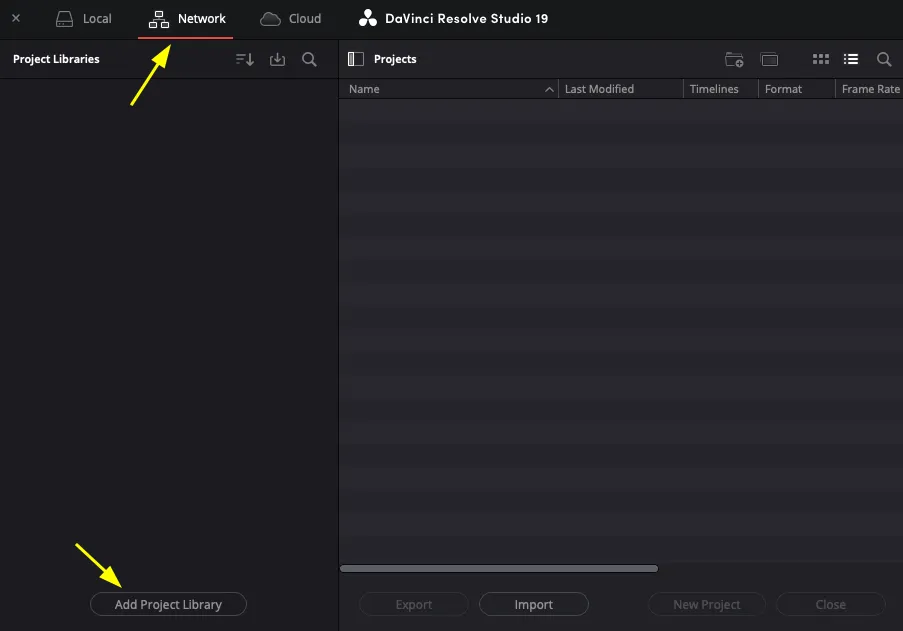Click the Export button
This screenshot has width=903, height=631.
click(x=413, y=604)
